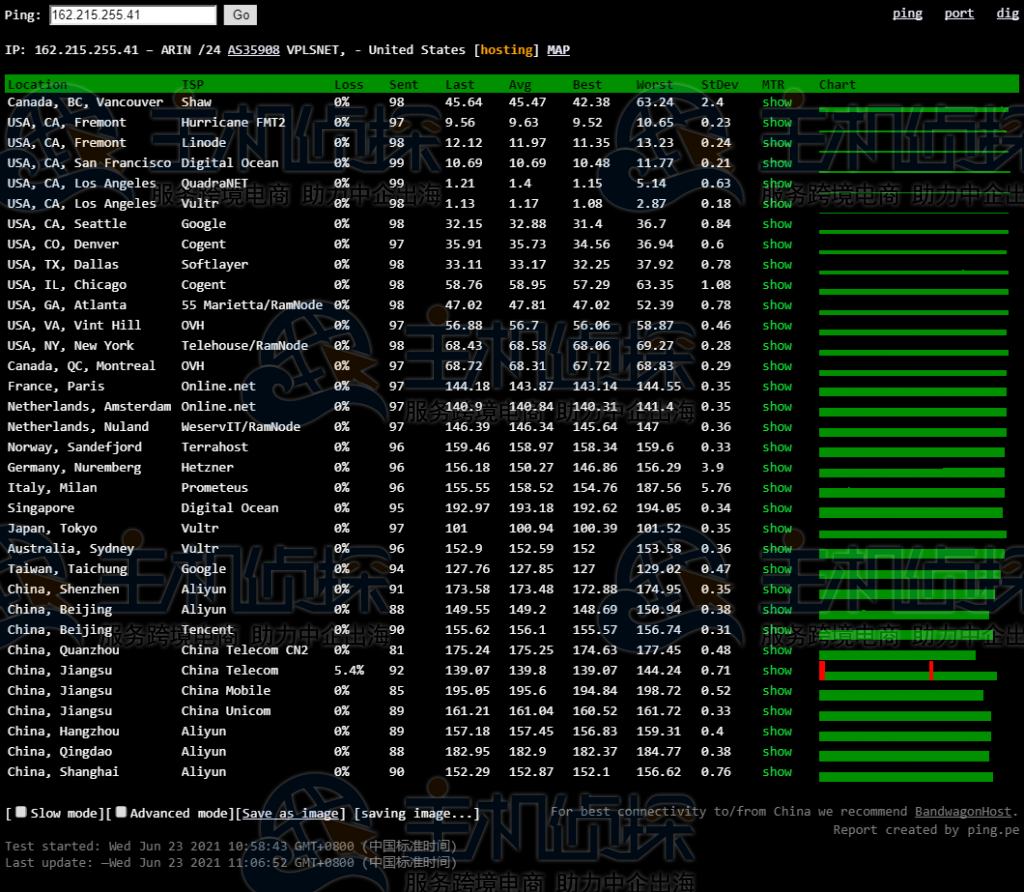
Task: Visit the BandwagonHost recommendation link
Action: (x=962, y=812)
